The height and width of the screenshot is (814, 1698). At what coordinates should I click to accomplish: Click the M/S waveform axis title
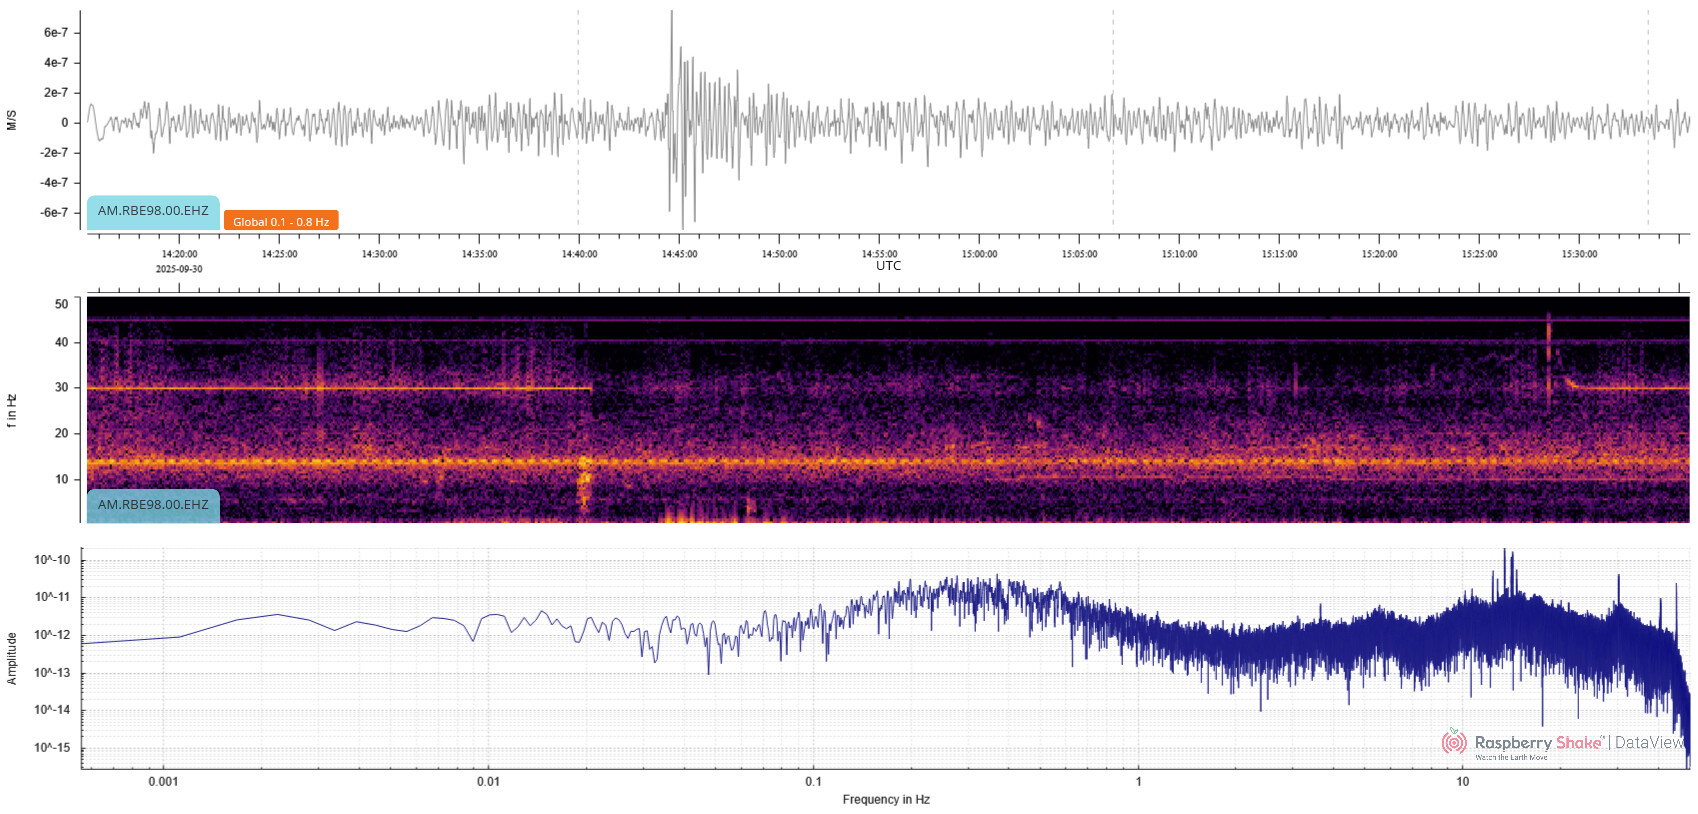click(x=12, y=120)
